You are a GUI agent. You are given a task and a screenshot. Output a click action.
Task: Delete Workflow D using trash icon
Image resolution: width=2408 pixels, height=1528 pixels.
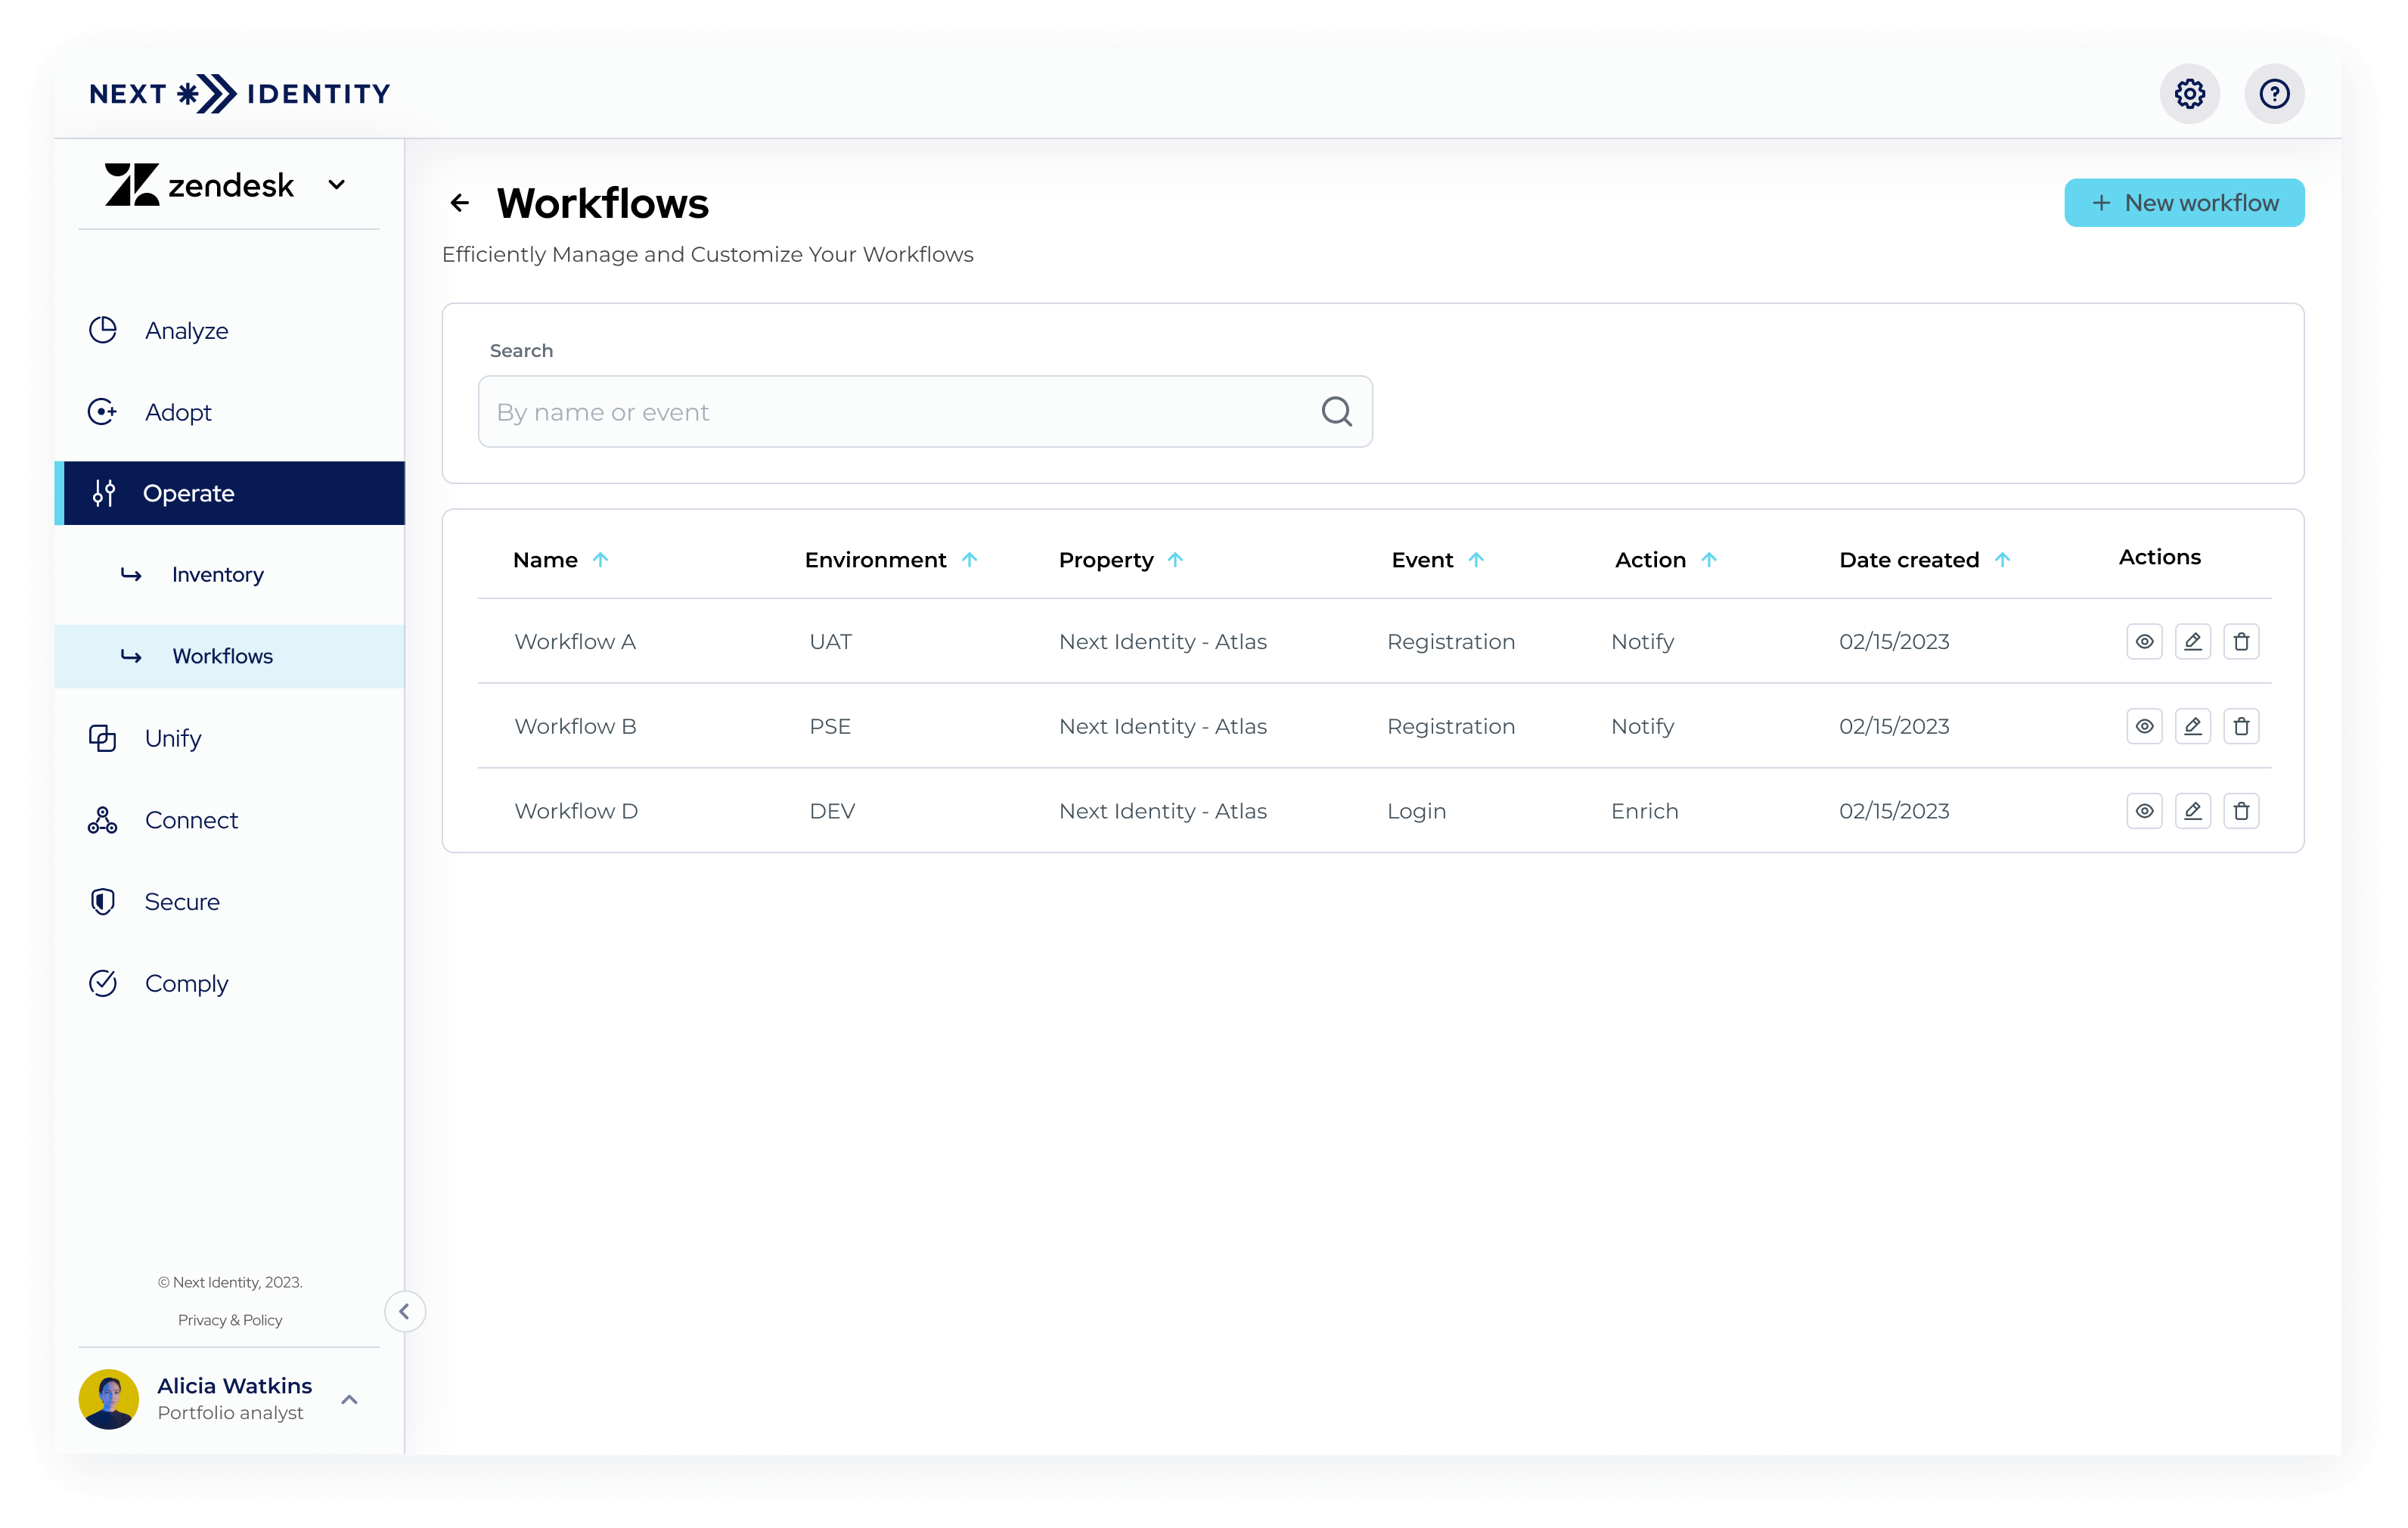pos(2241,811)
